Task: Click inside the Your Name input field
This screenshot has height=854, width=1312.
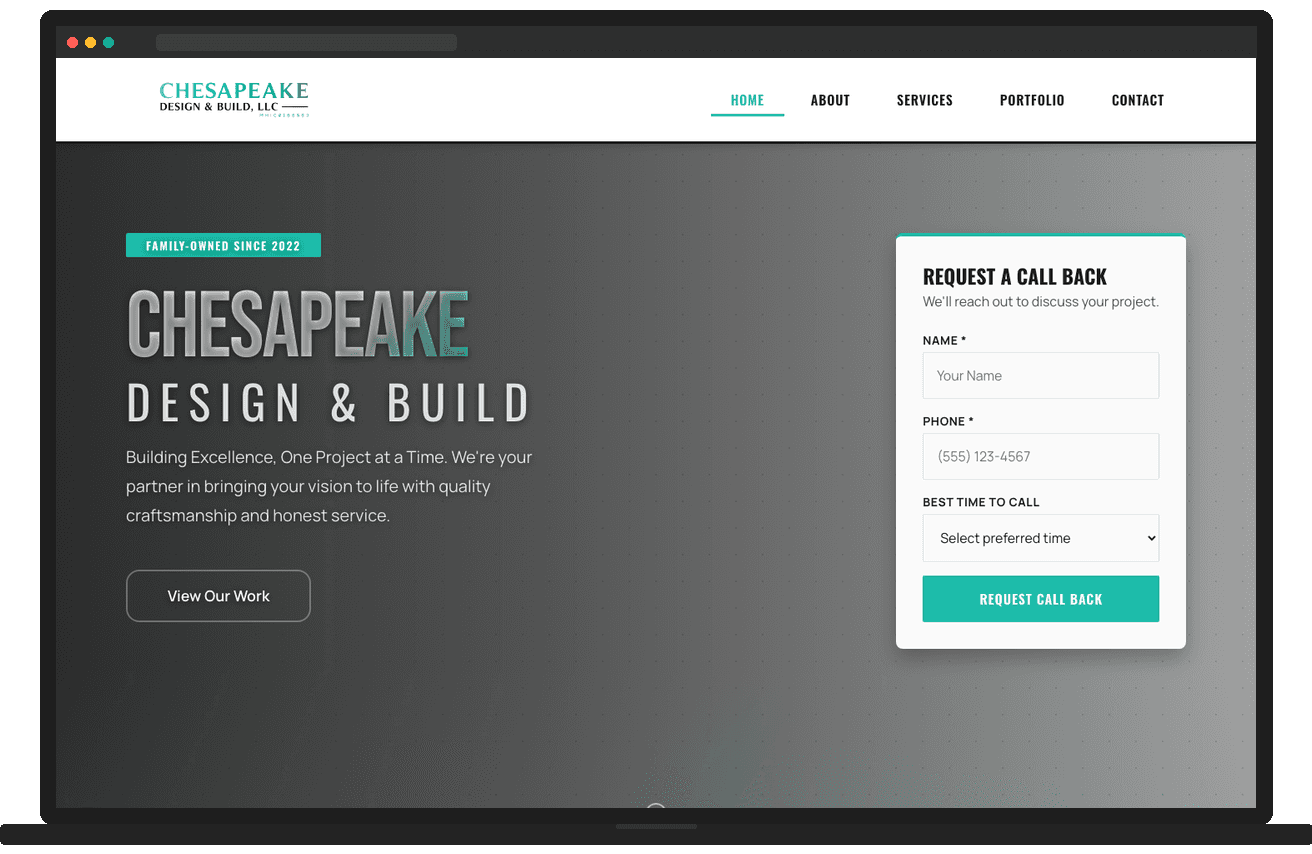Action: tap(1040, 375)
